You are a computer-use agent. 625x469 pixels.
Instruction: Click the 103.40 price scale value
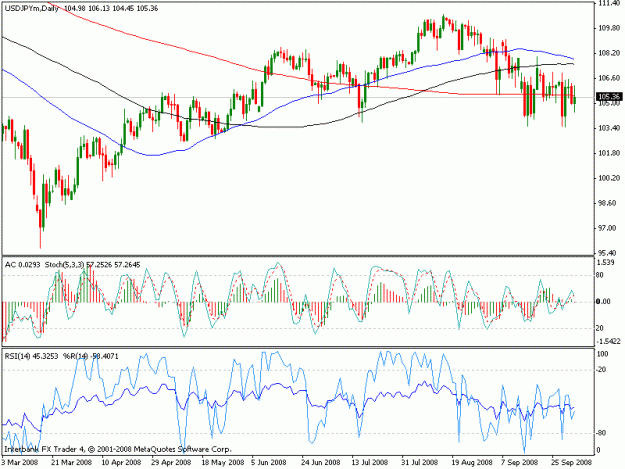(x=609, y=128)
